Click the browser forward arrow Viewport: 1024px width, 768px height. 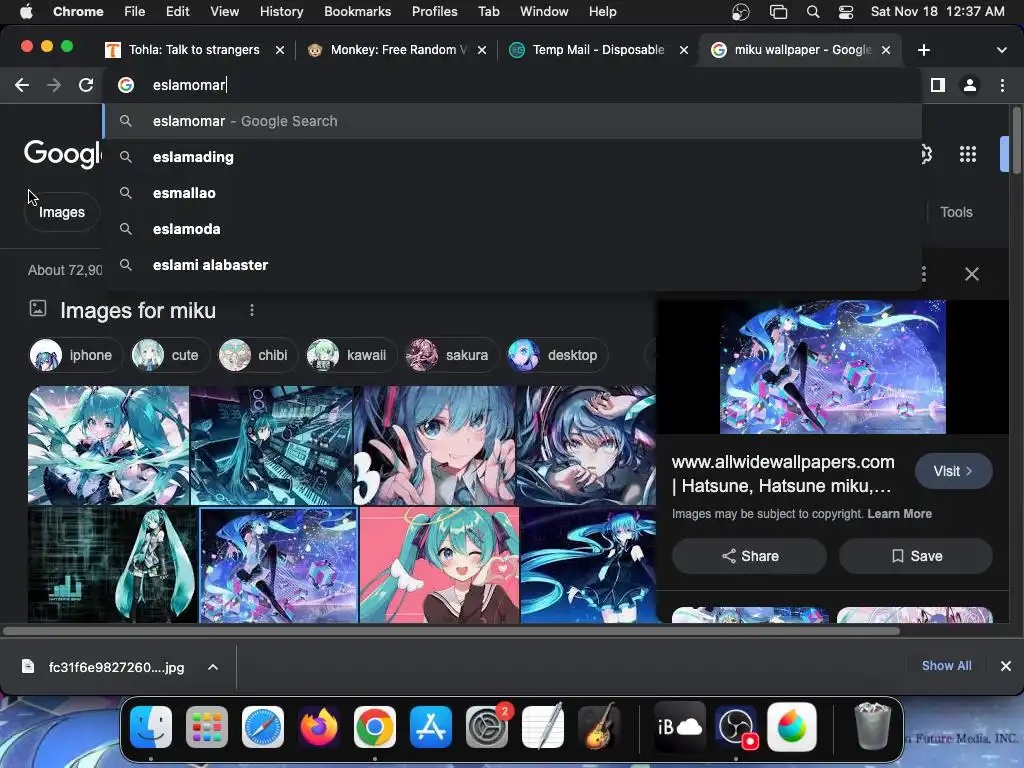[54, 85]
